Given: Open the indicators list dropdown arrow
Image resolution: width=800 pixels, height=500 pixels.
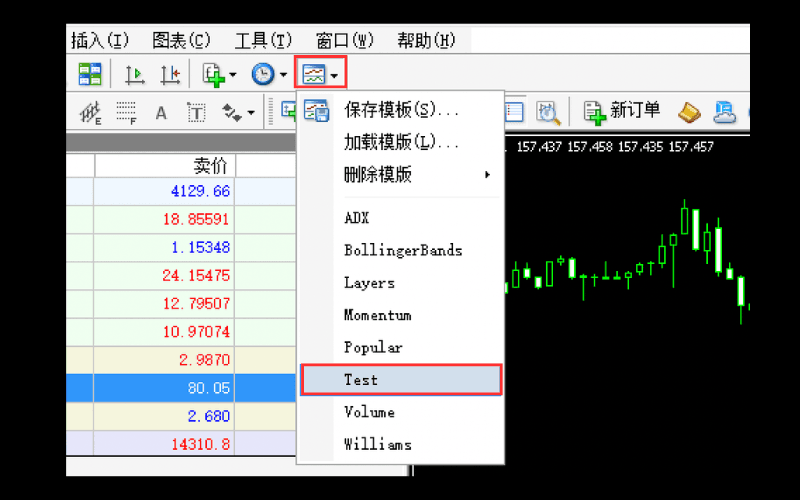Looking at the screenshot, I should click(x=233, y=75).
